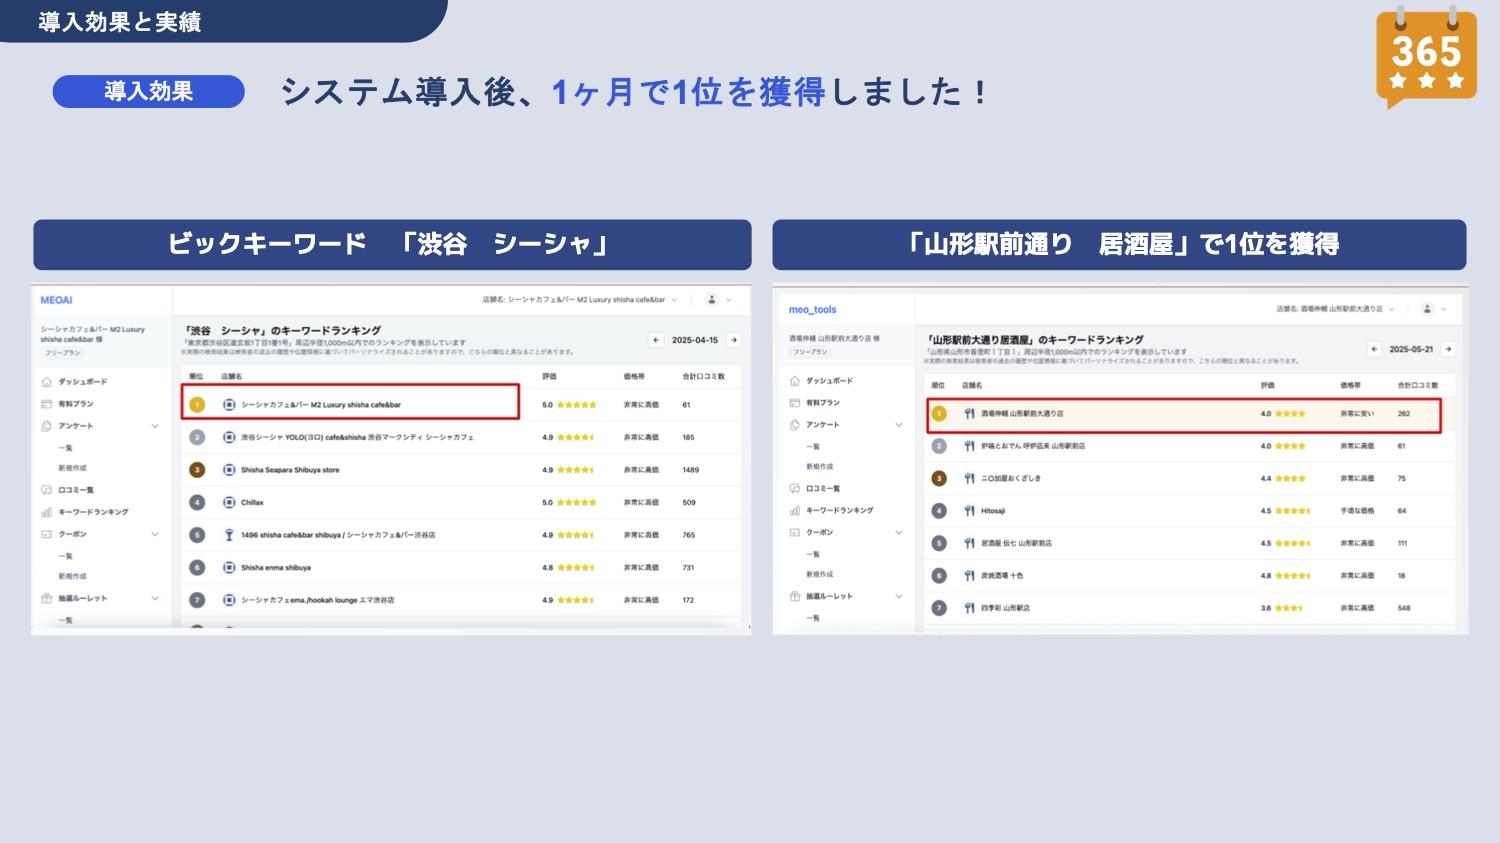Open キーワードランキング in the MEOAI sidebar
The image size is (1500, 843).
92,512
